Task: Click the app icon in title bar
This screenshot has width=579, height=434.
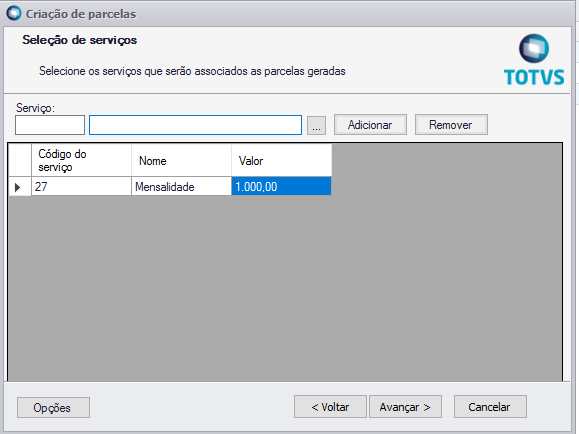Action: tap(14, 13)
